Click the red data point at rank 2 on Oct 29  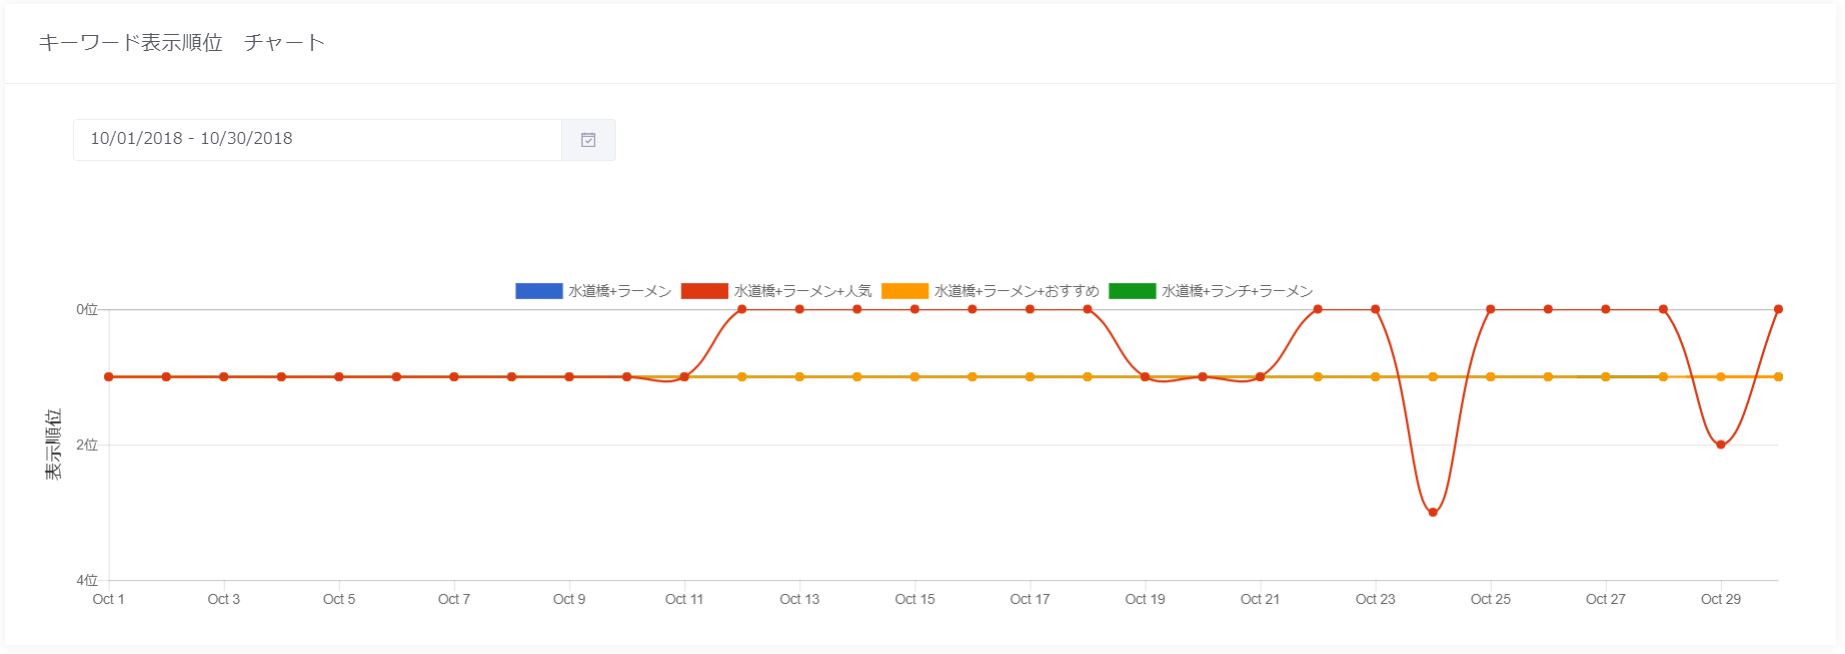coord(1721,445)
